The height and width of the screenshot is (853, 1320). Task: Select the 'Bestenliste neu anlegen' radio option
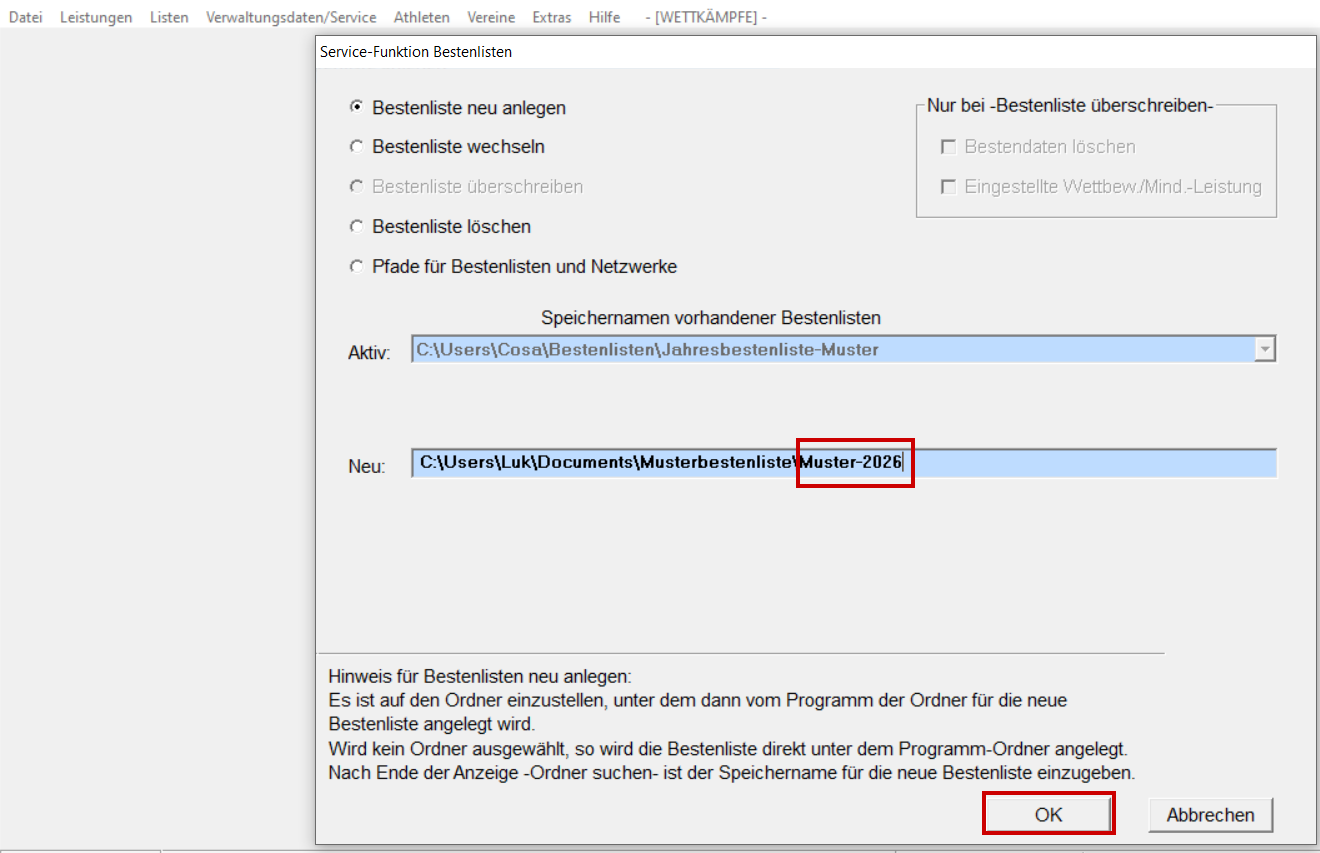click(356, 107)
